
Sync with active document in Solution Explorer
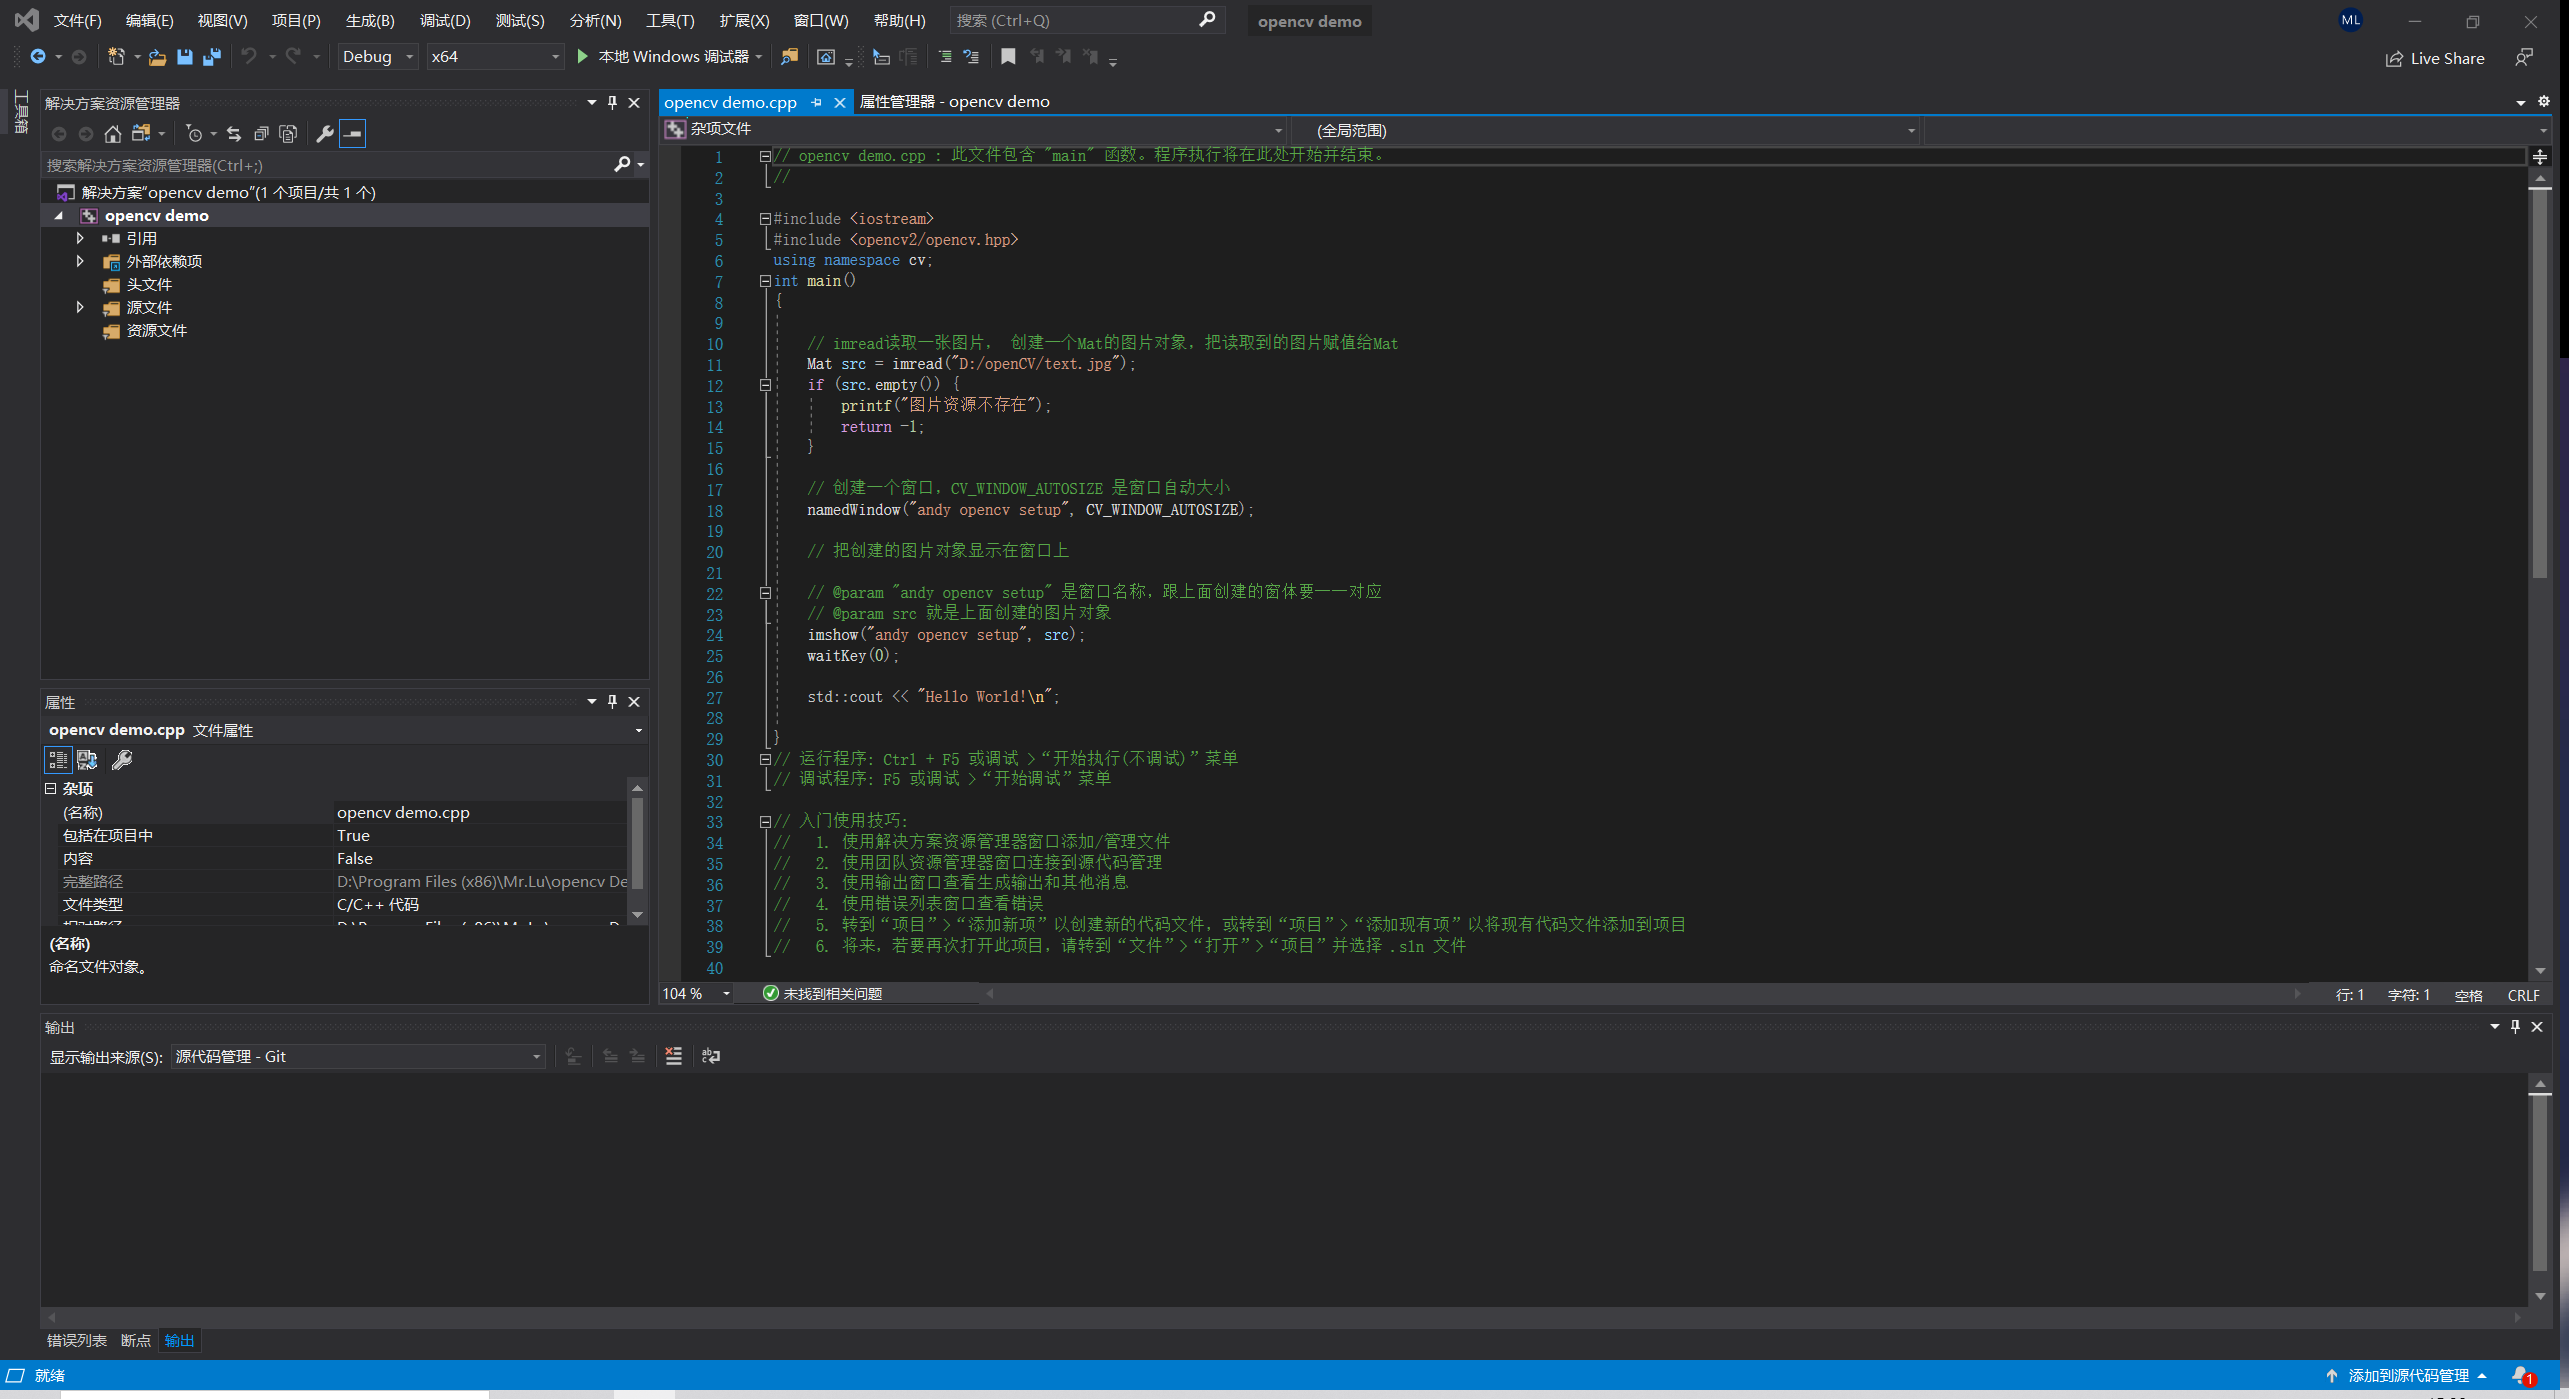click(233, 133)
